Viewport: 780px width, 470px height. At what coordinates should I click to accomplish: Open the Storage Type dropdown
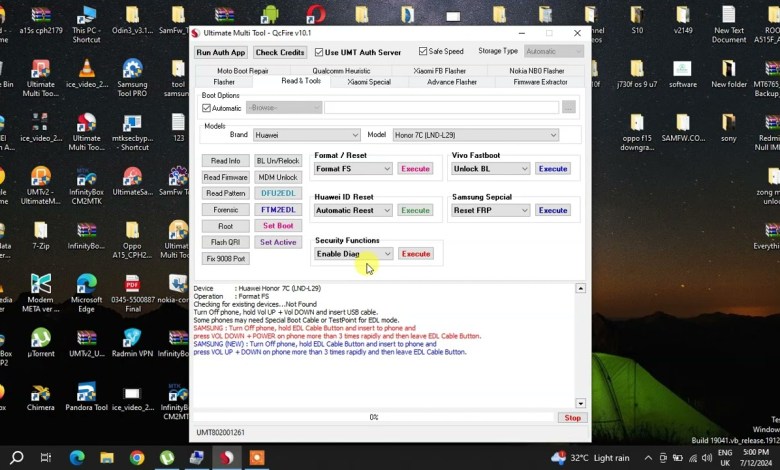pyautogui.click(x=554, y=51)
